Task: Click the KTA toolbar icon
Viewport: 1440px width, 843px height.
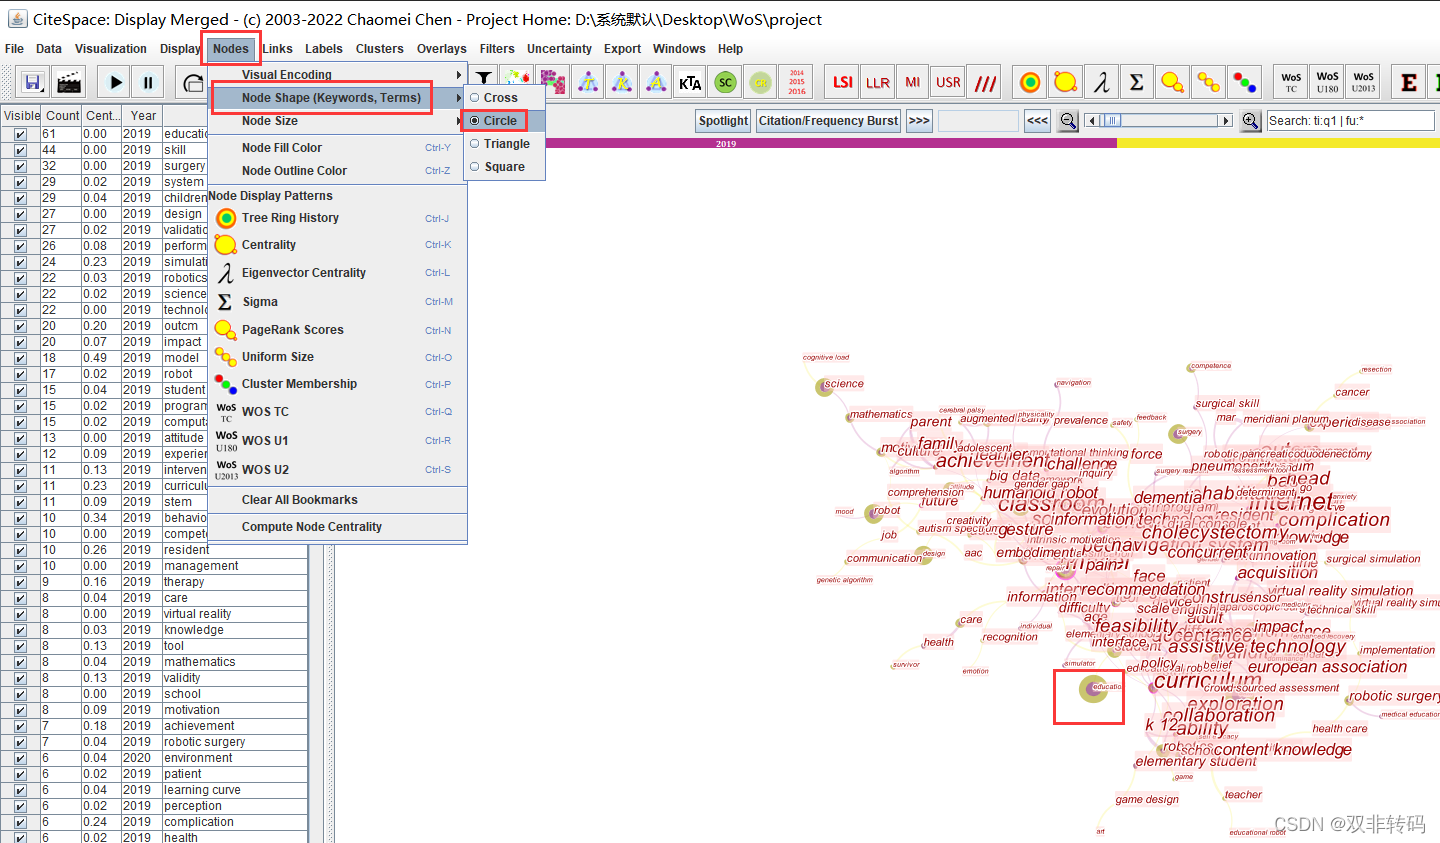Action: 690,82
